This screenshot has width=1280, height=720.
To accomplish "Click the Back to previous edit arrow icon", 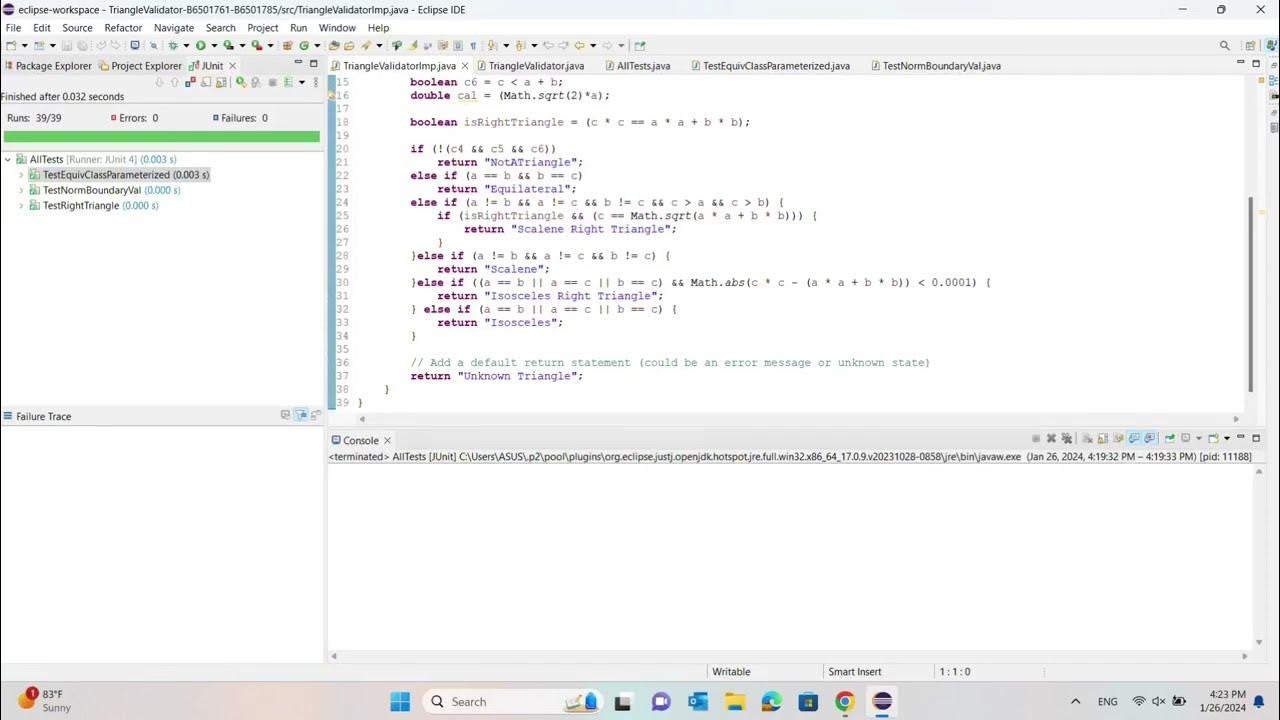I will (x=549, y=45).
